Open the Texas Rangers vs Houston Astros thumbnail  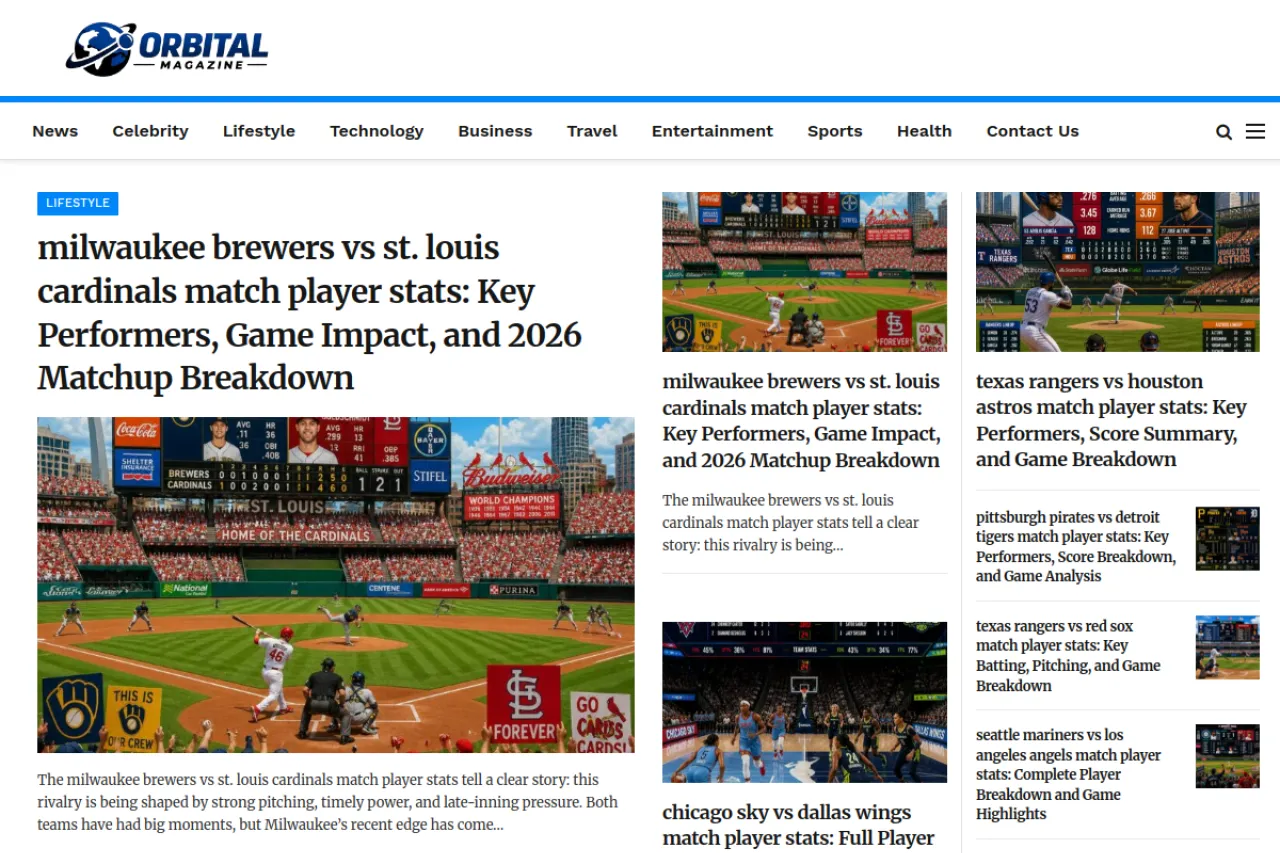1118,272
